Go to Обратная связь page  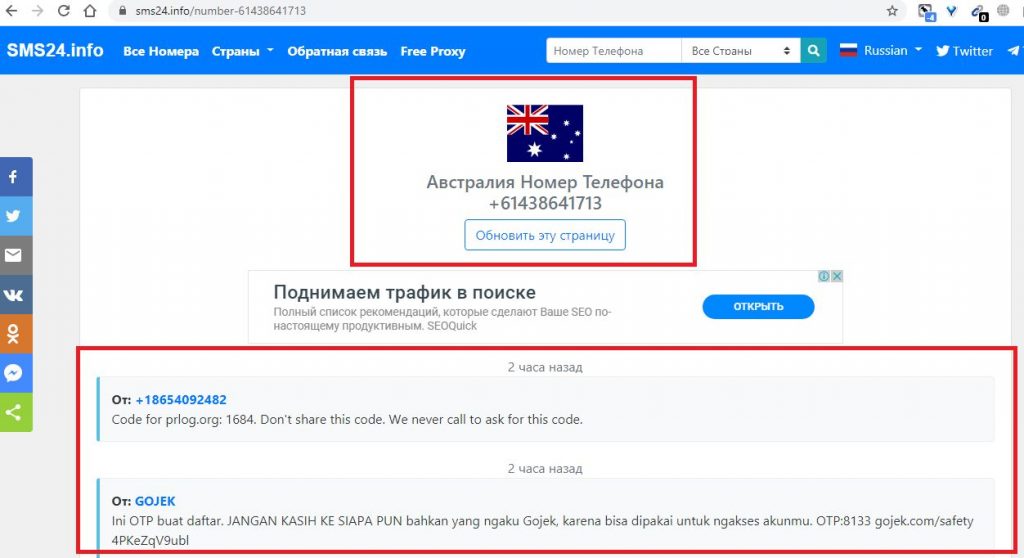[x=337, y=51]
